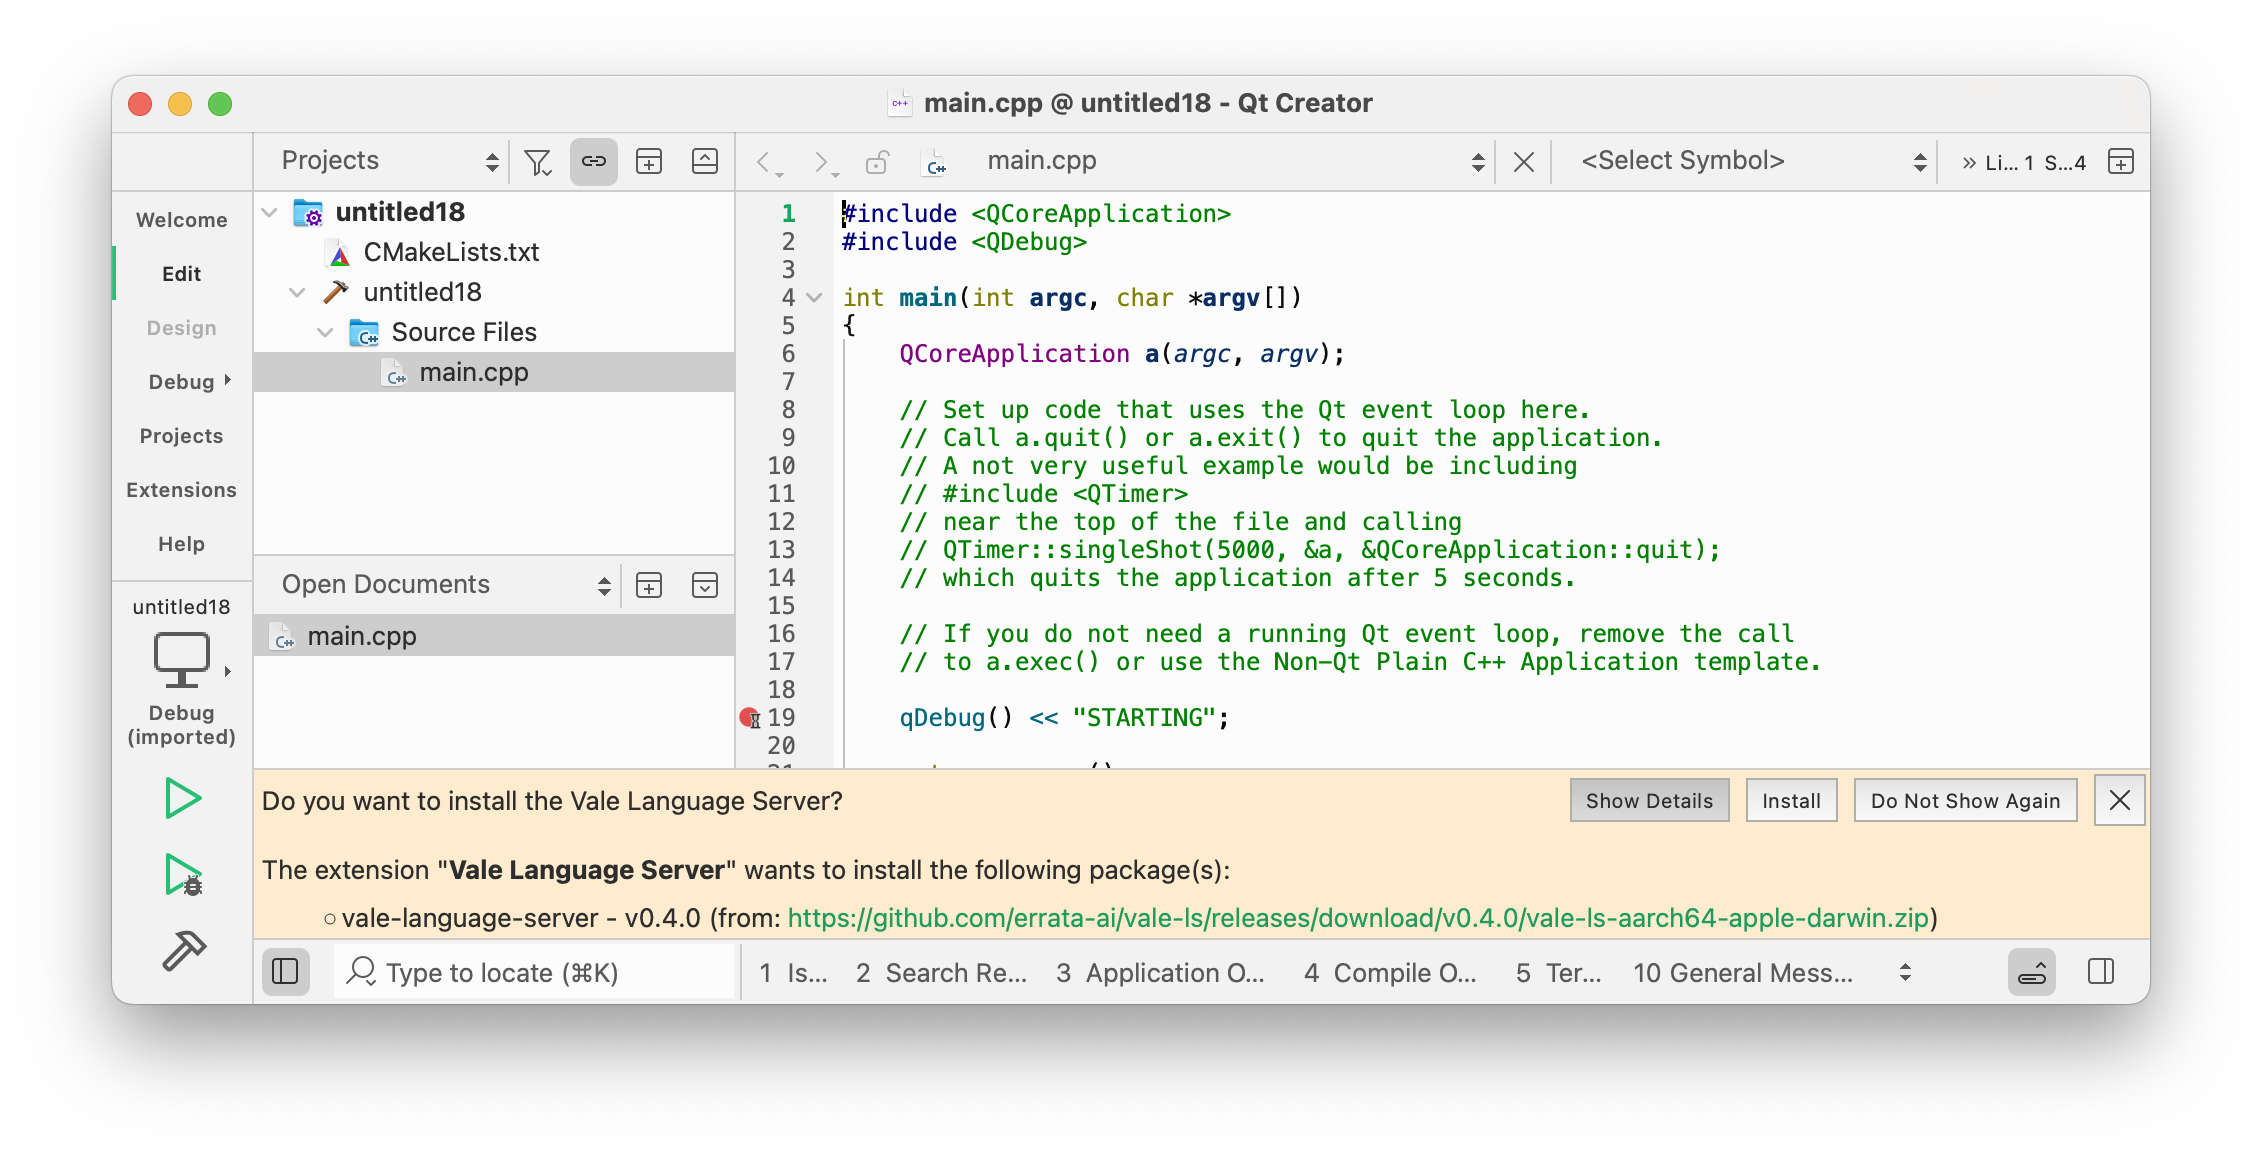The image size is (2262, 1152).
Task: Open the vale-ls GitHub download link
Action: pyautogui.click(x=1357, y=918)
